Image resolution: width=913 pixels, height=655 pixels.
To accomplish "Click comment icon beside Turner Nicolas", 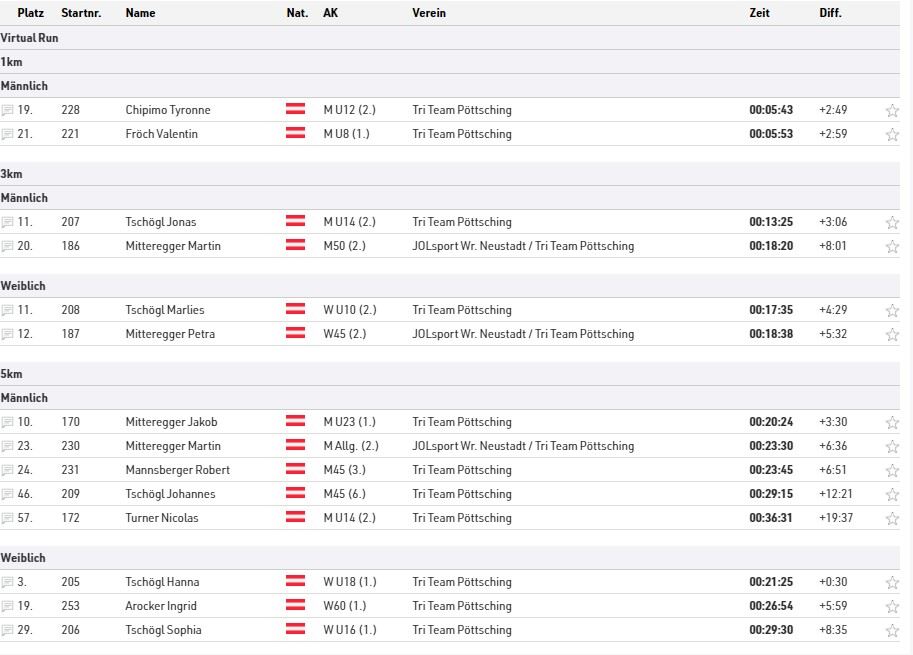I will point(7,518).
